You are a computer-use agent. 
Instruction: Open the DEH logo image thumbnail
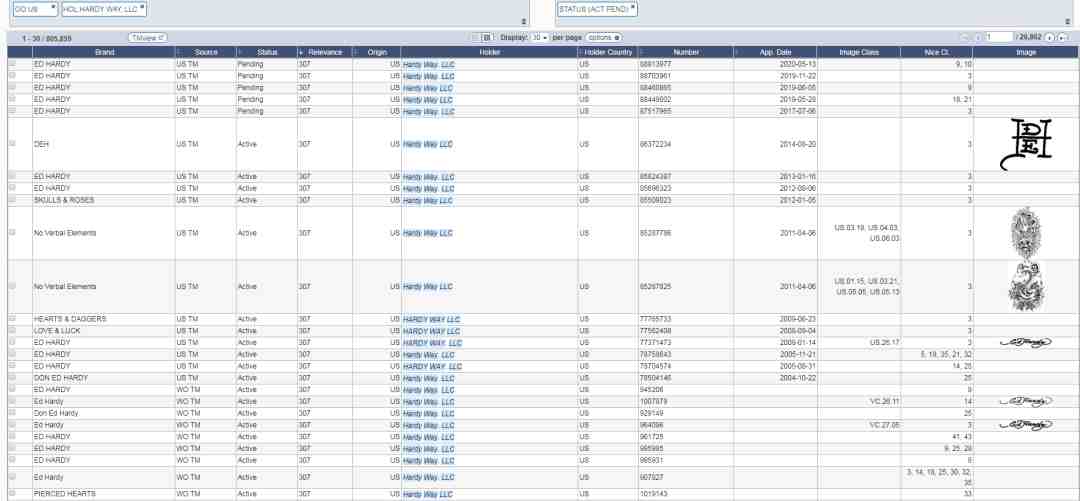click(x=1026, y=144)
